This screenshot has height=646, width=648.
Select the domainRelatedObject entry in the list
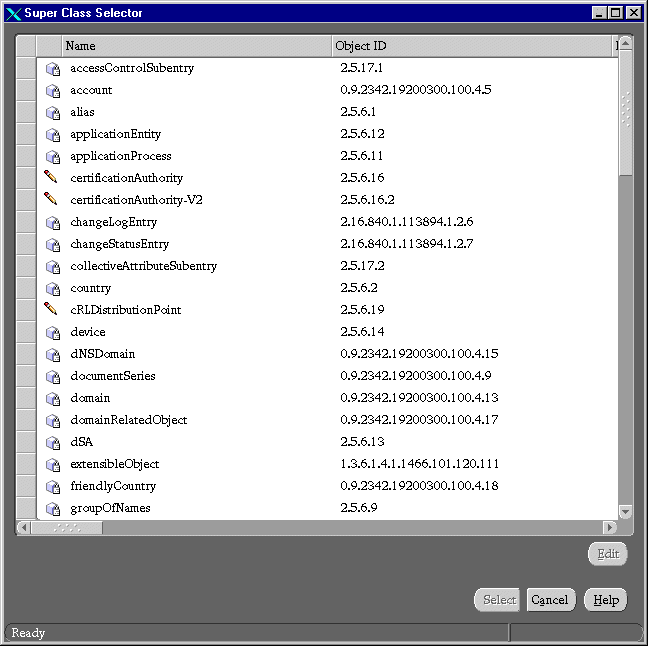pos(128,420)
